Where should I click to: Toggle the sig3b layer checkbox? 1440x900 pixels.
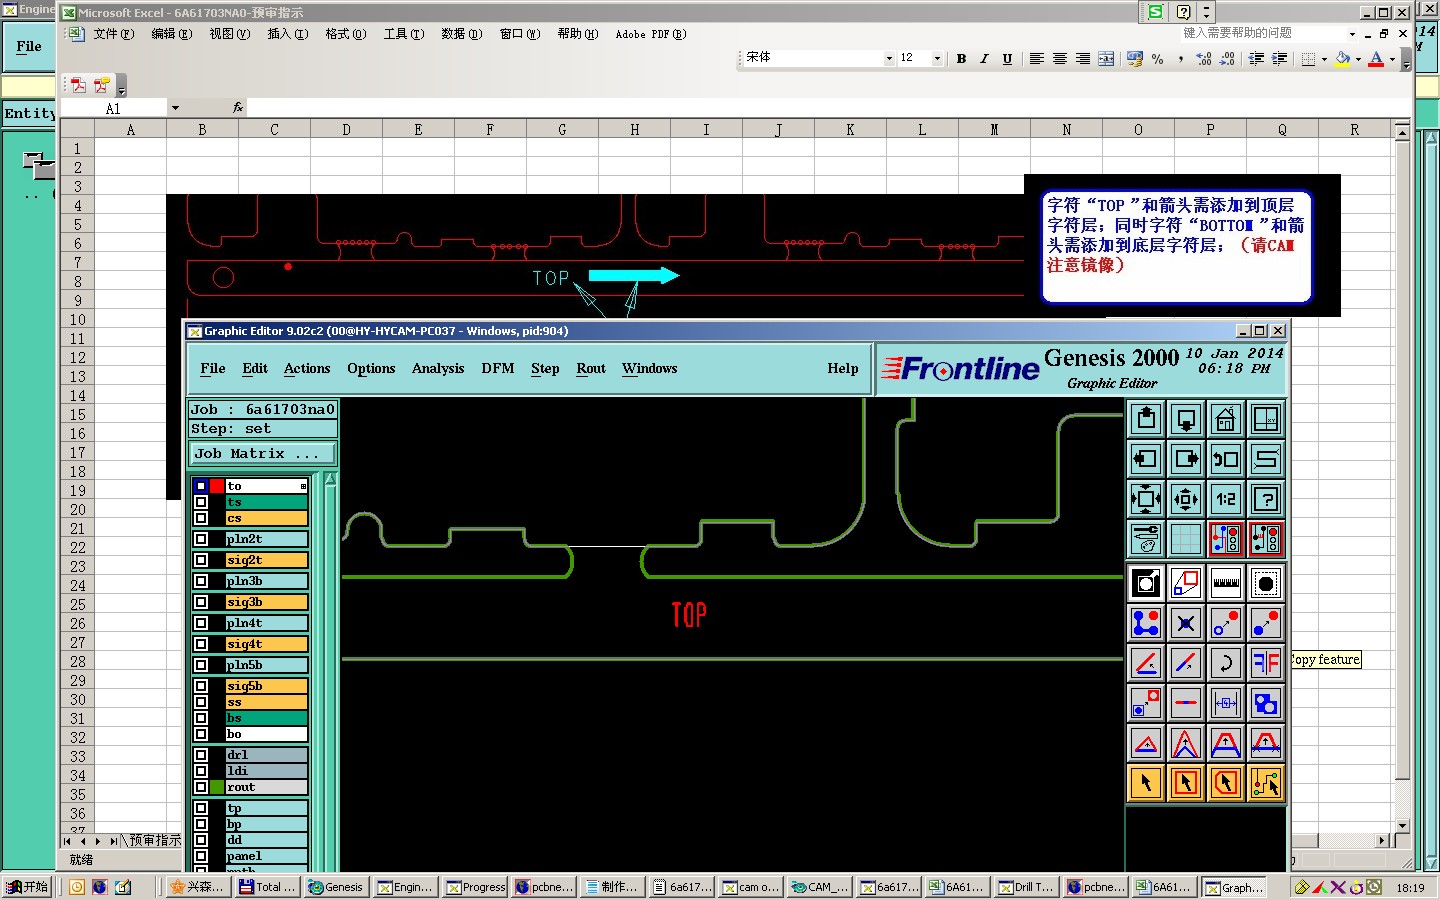pyautogui.click(x=201, y=602)
